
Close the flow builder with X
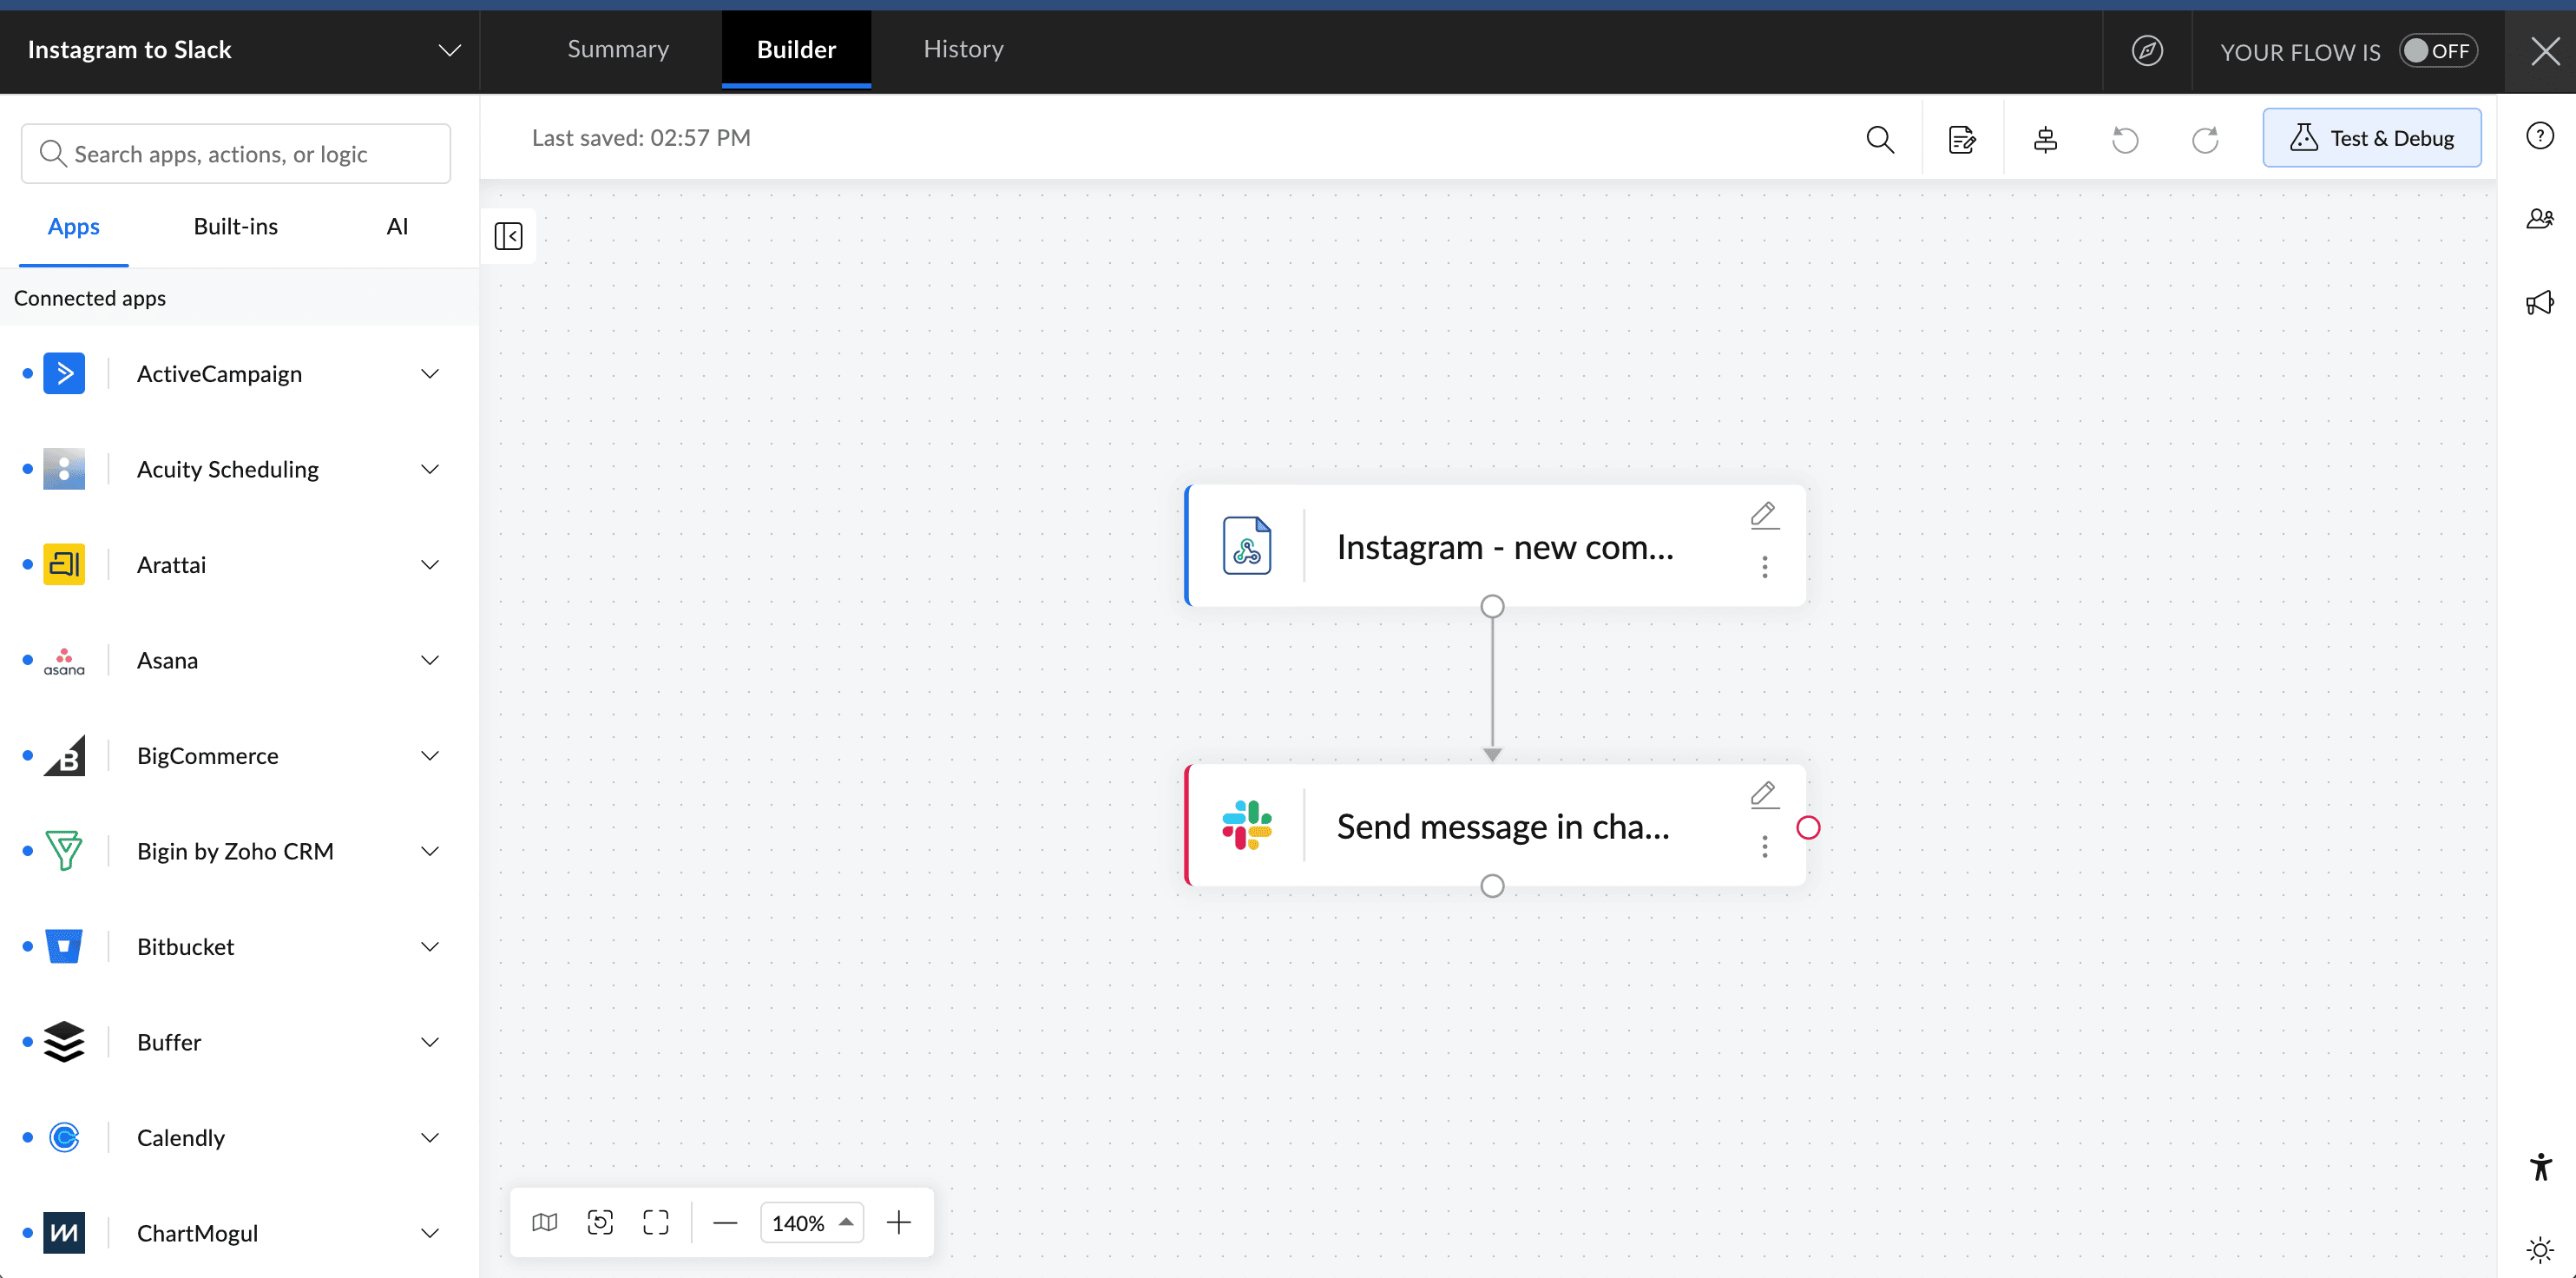[x=2545, y=51]
